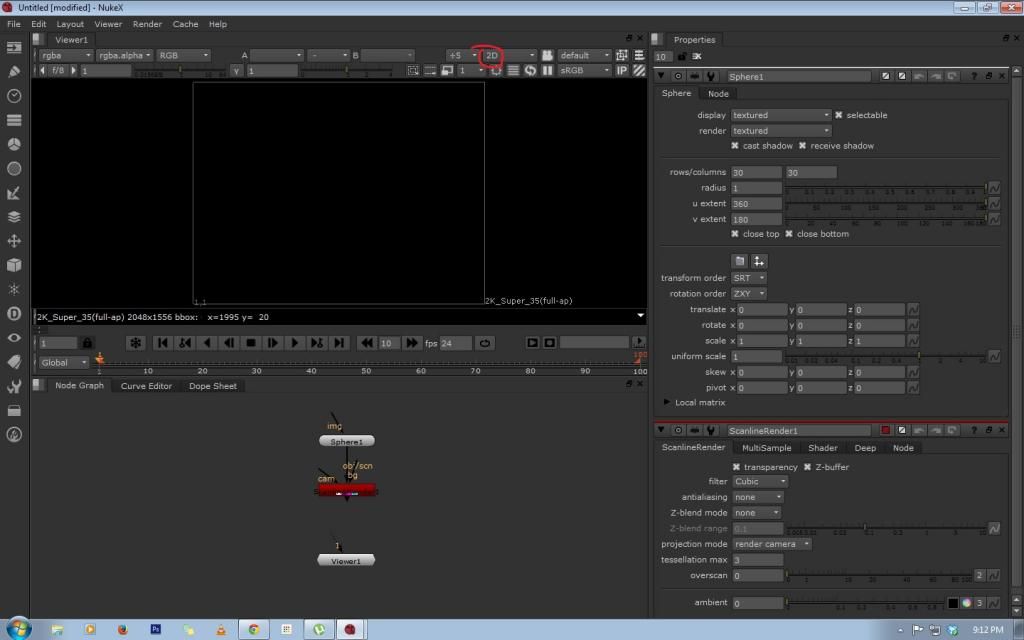Open the 3D node menu cube icon

coord(14,265)
